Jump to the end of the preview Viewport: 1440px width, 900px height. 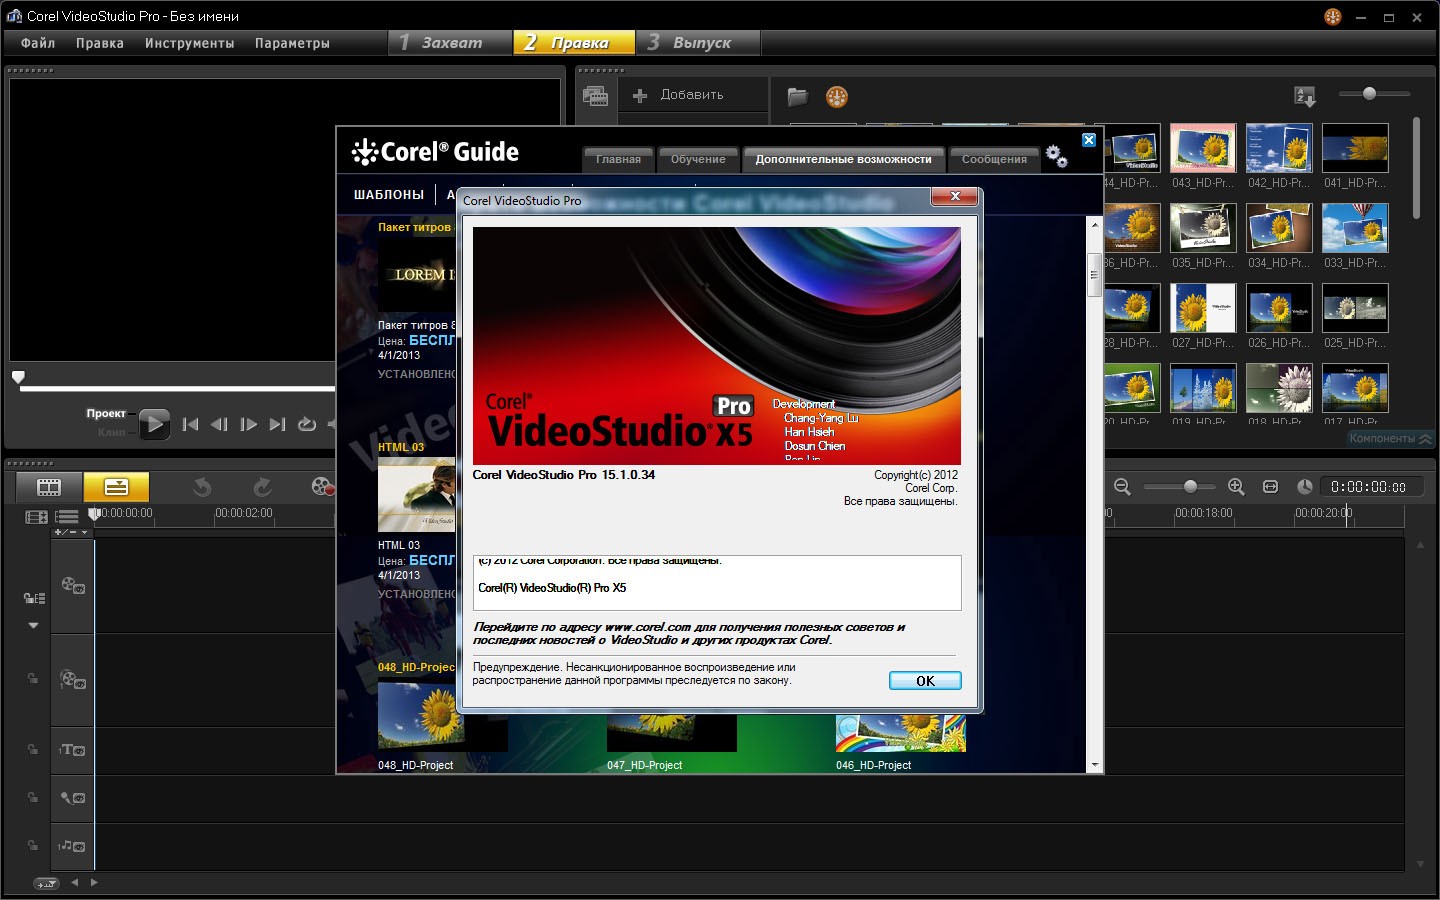click(278, 424)
